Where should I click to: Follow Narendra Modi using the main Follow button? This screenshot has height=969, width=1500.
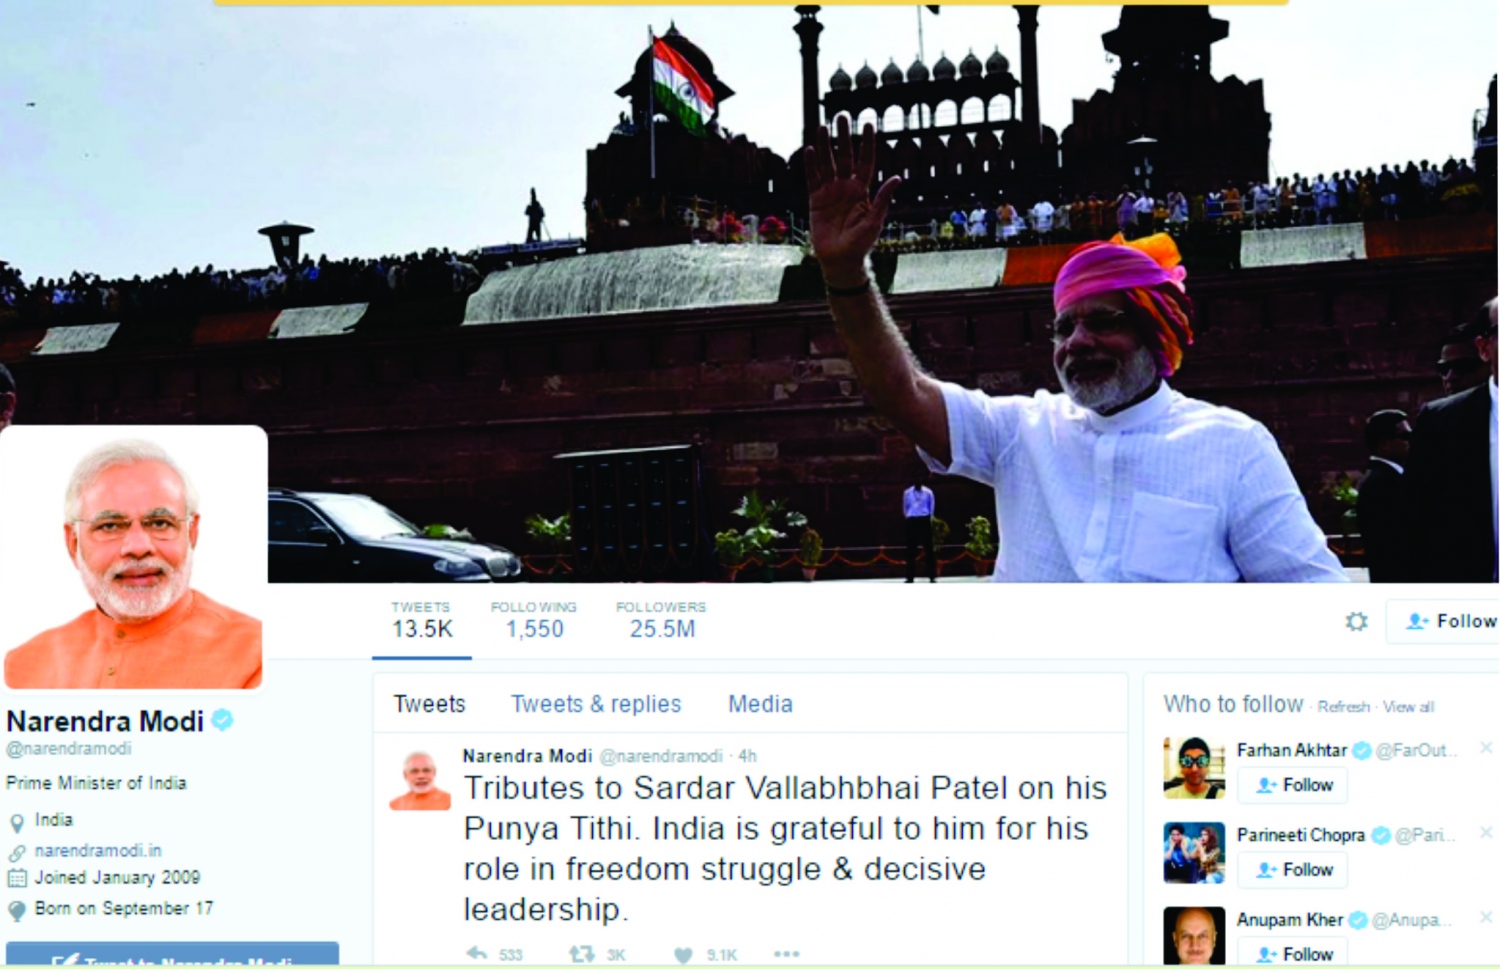(1443, 621)
